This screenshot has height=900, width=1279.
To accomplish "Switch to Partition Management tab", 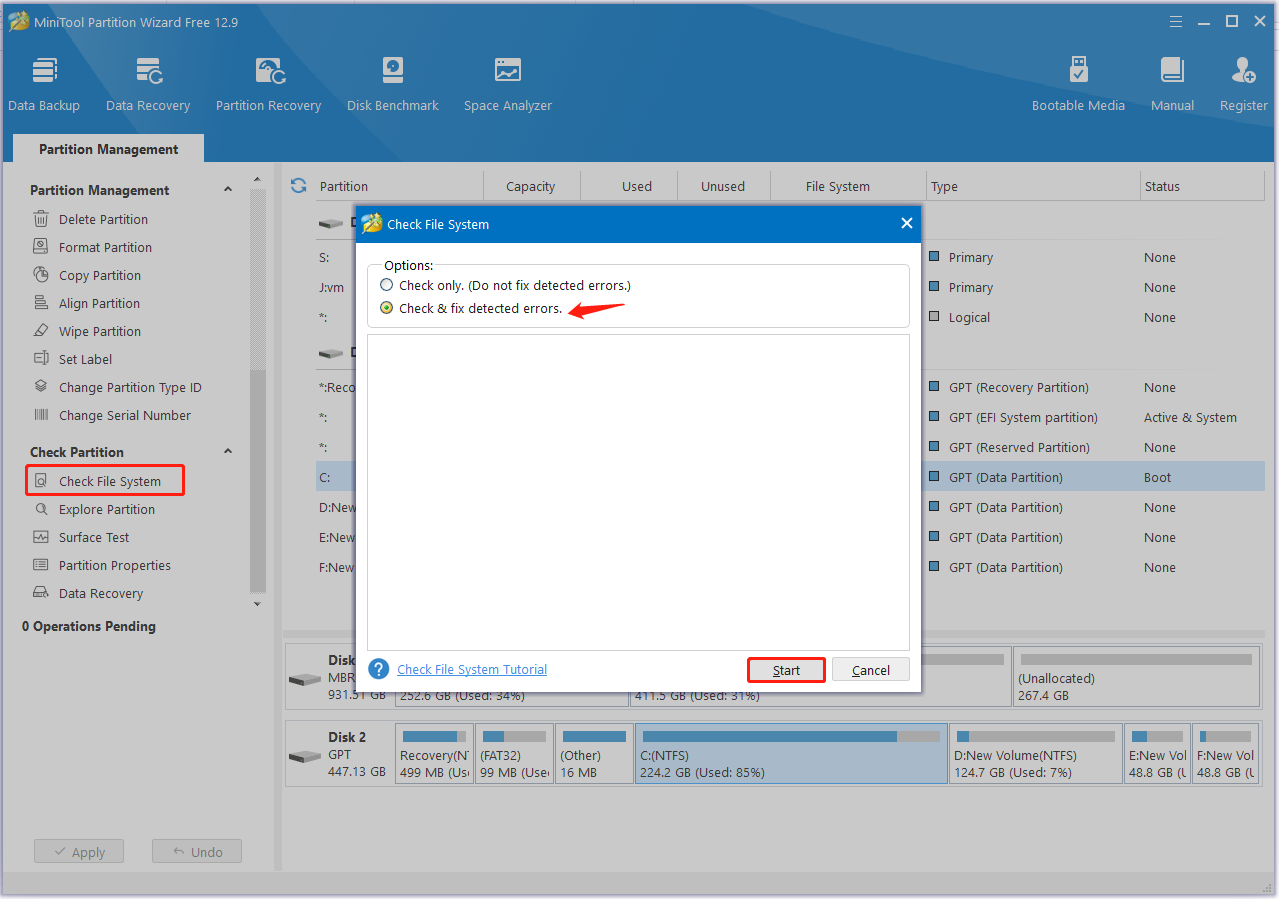I will (x=108, y=149).
